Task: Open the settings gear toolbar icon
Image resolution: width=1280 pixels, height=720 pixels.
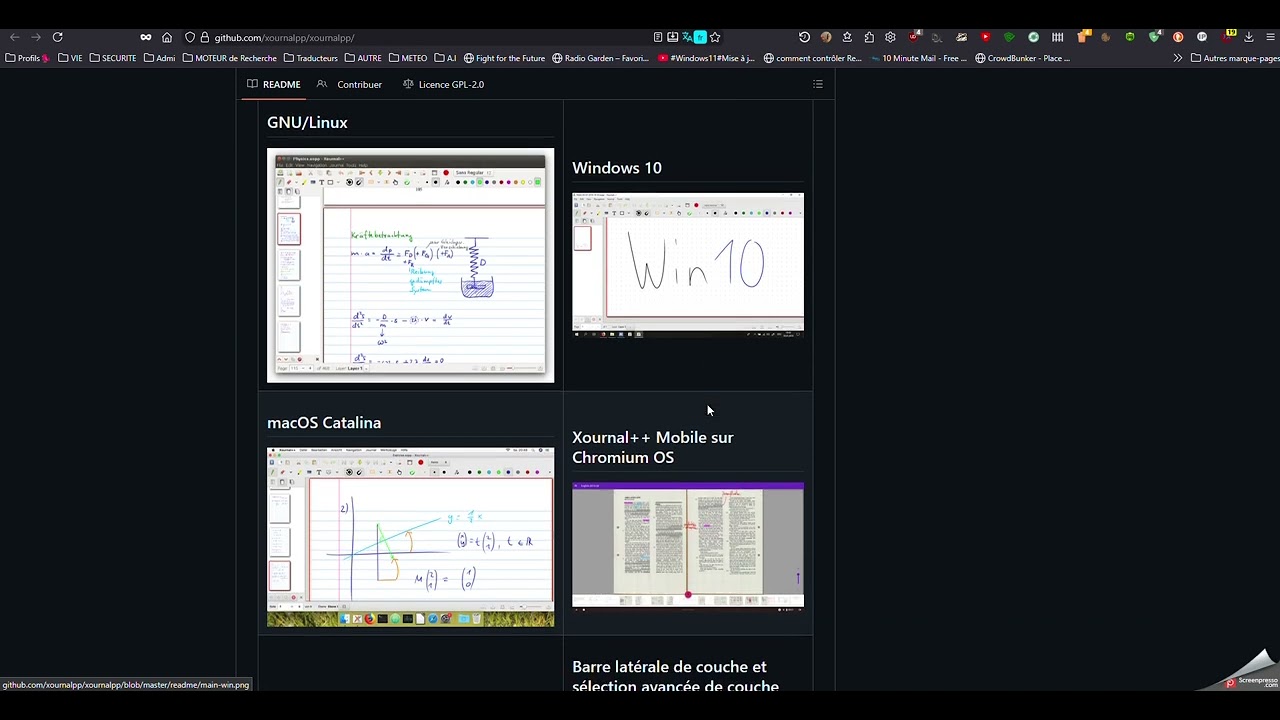Action: coord(890,37)
